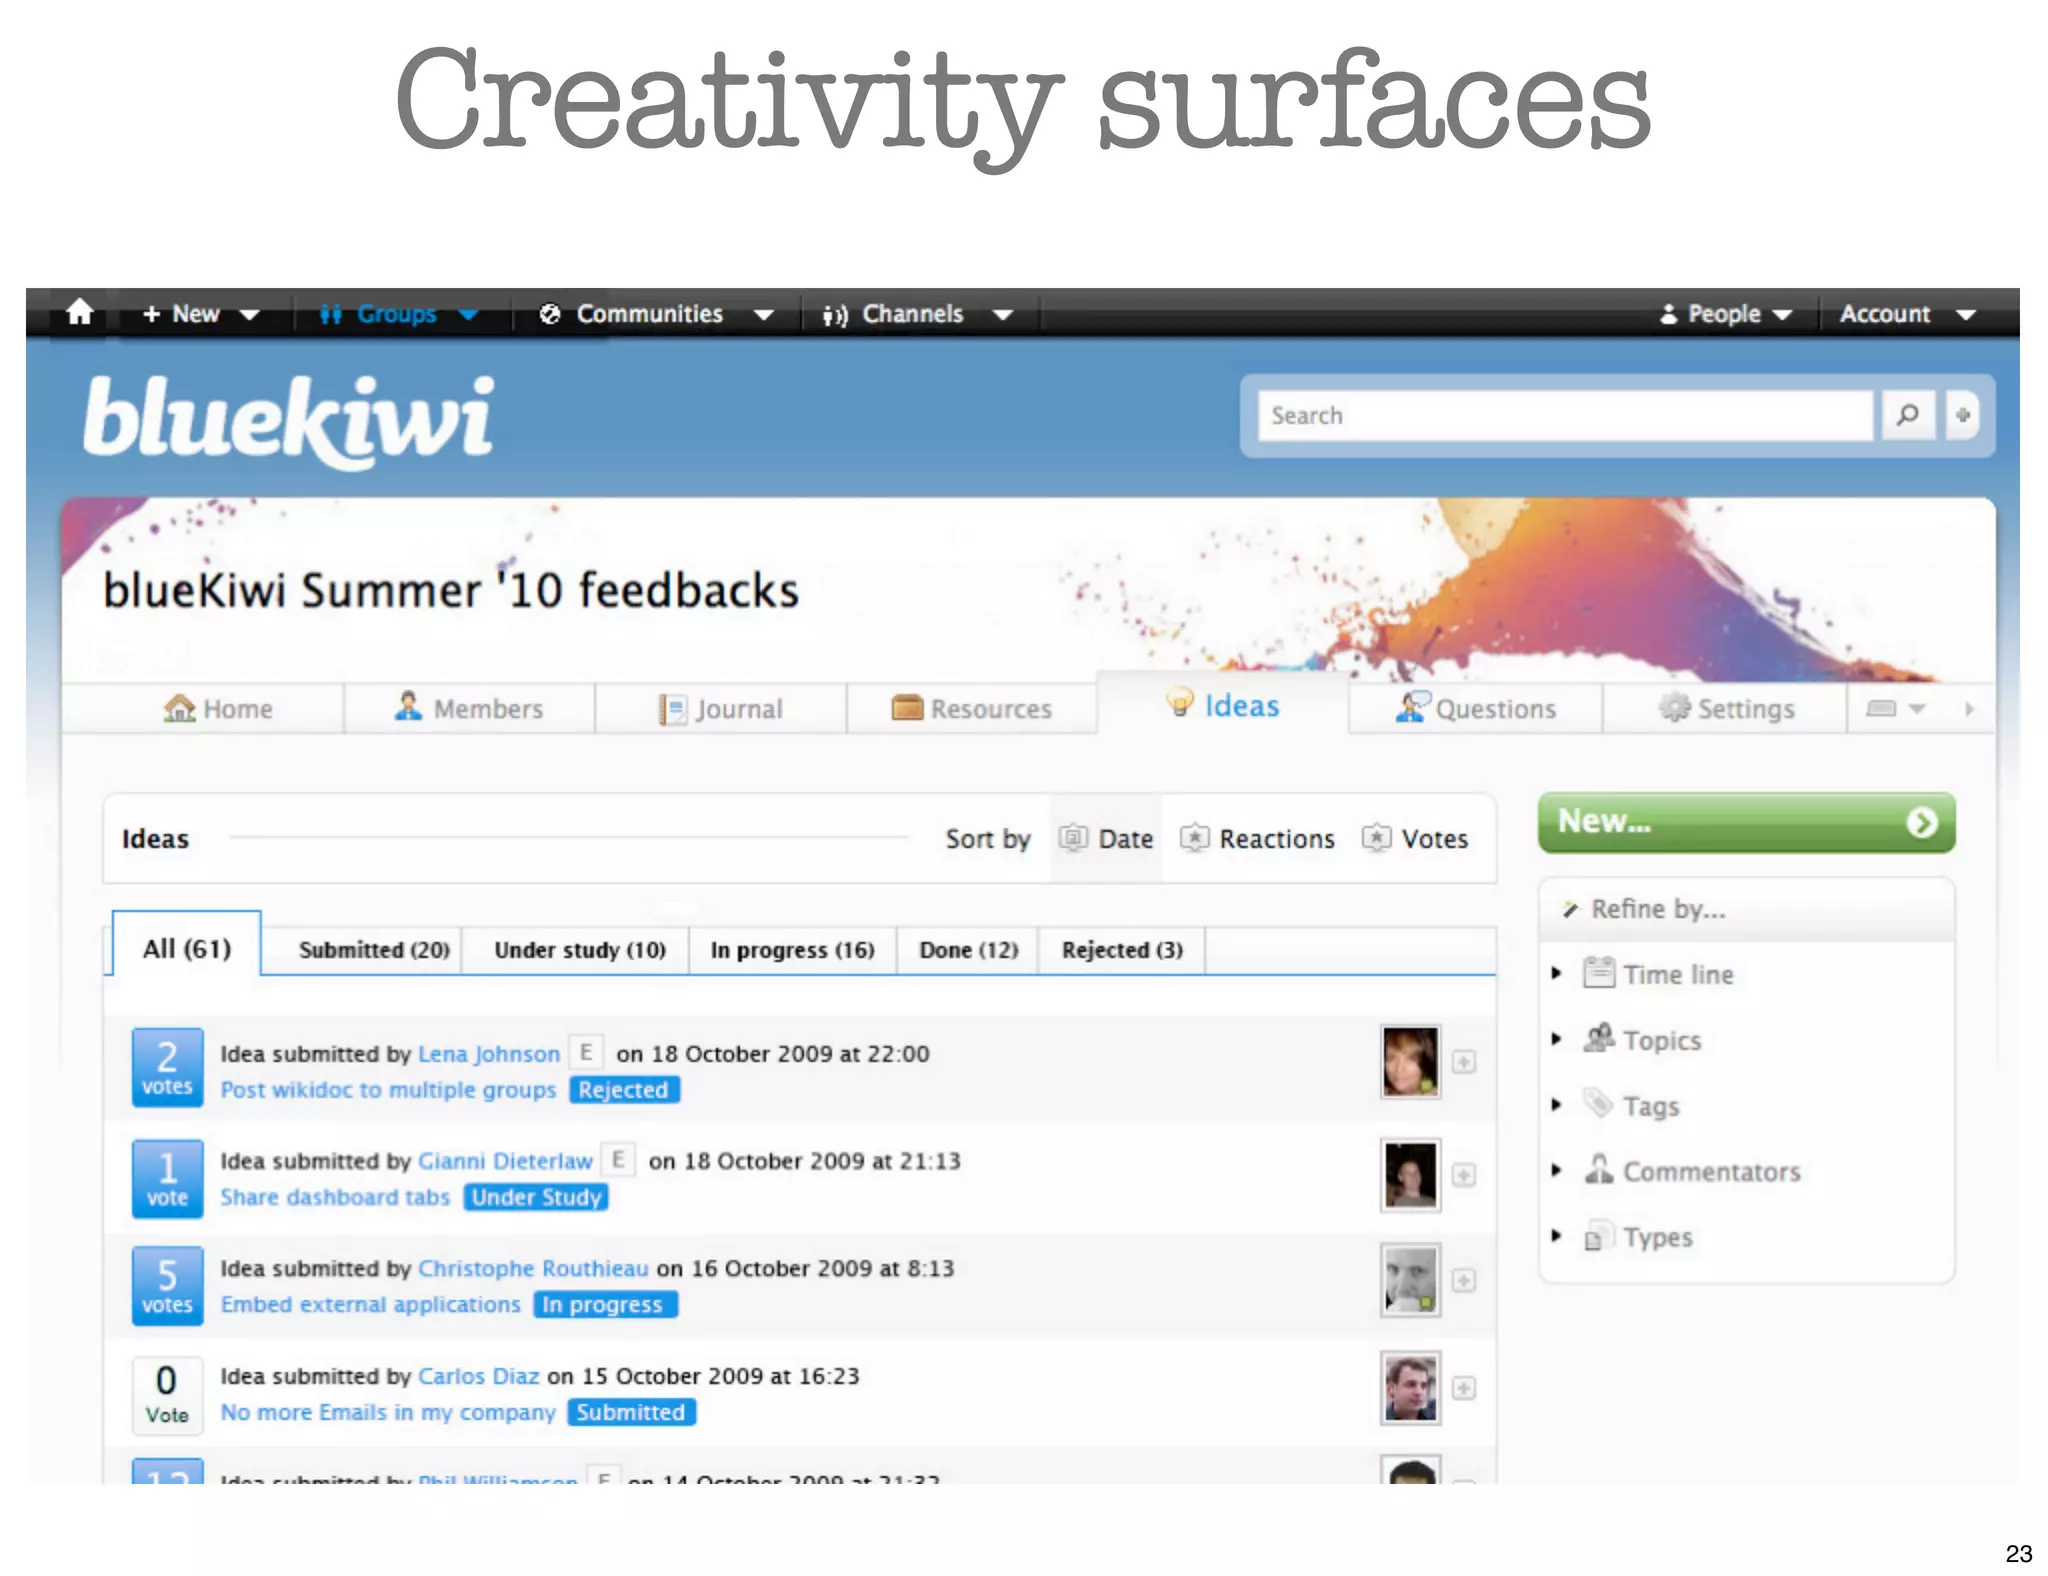This screenshot has width=2048, height=1576.
Task: Click plus icon beside Lena Johnson's avatar
Action: (x=1464, y=1062)
